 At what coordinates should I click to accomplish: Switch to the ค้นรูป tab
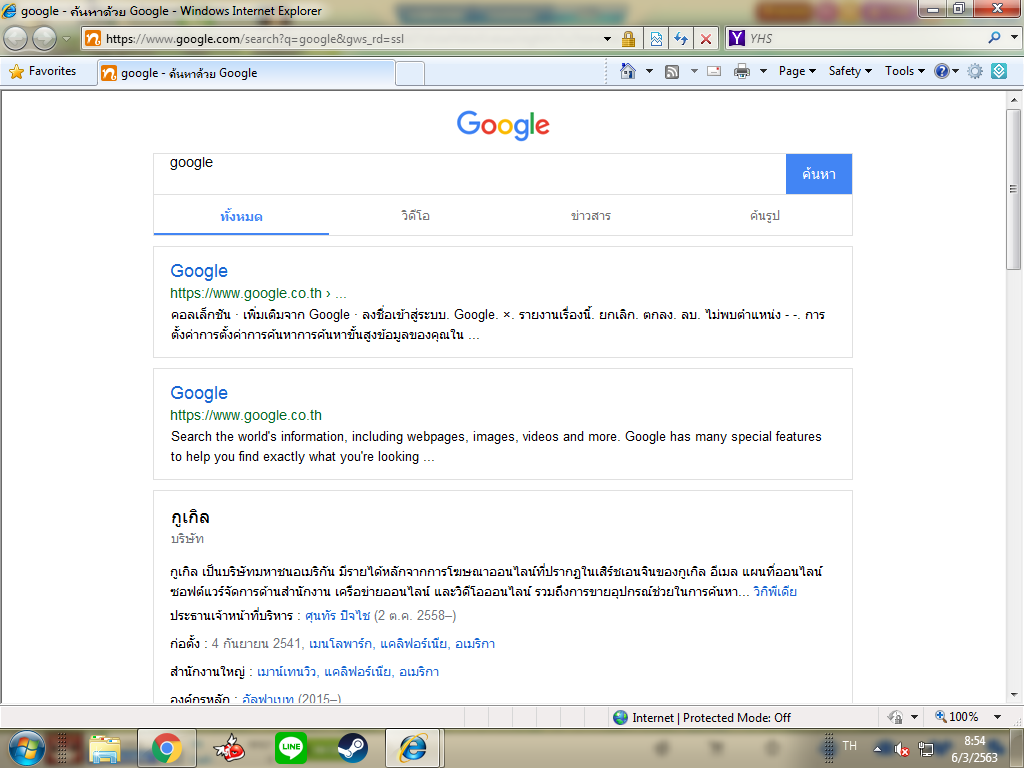pyautogui.click(x=765, y=216)
